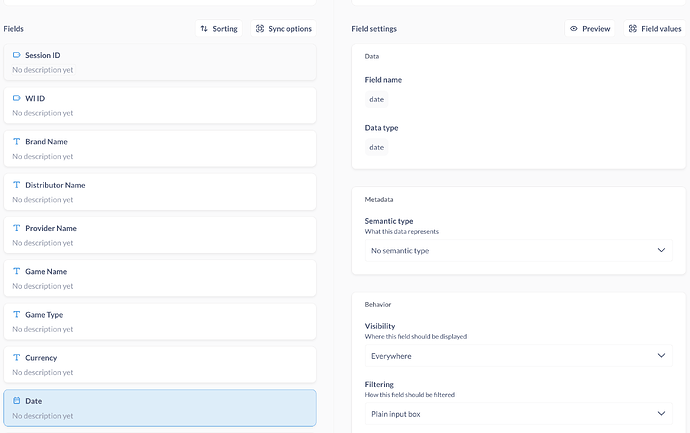690x433 pixels.
Task: Open the Field values button
Action: point(655,29)
